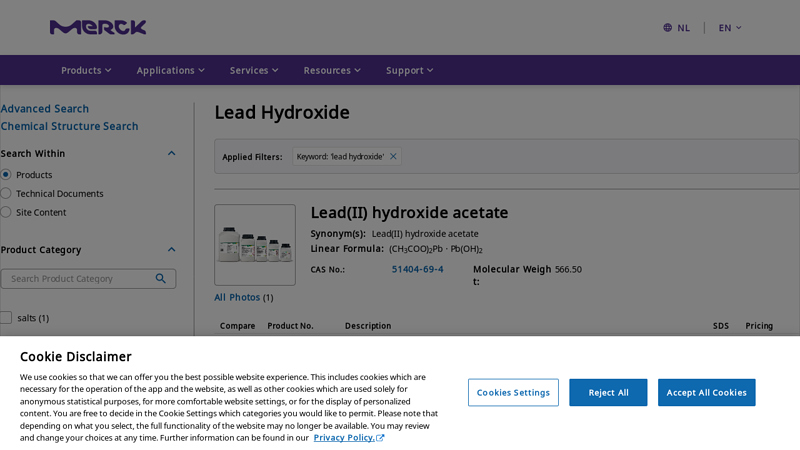Open Chemical Structure Search link
800x450 pixels.
(69, 126)
